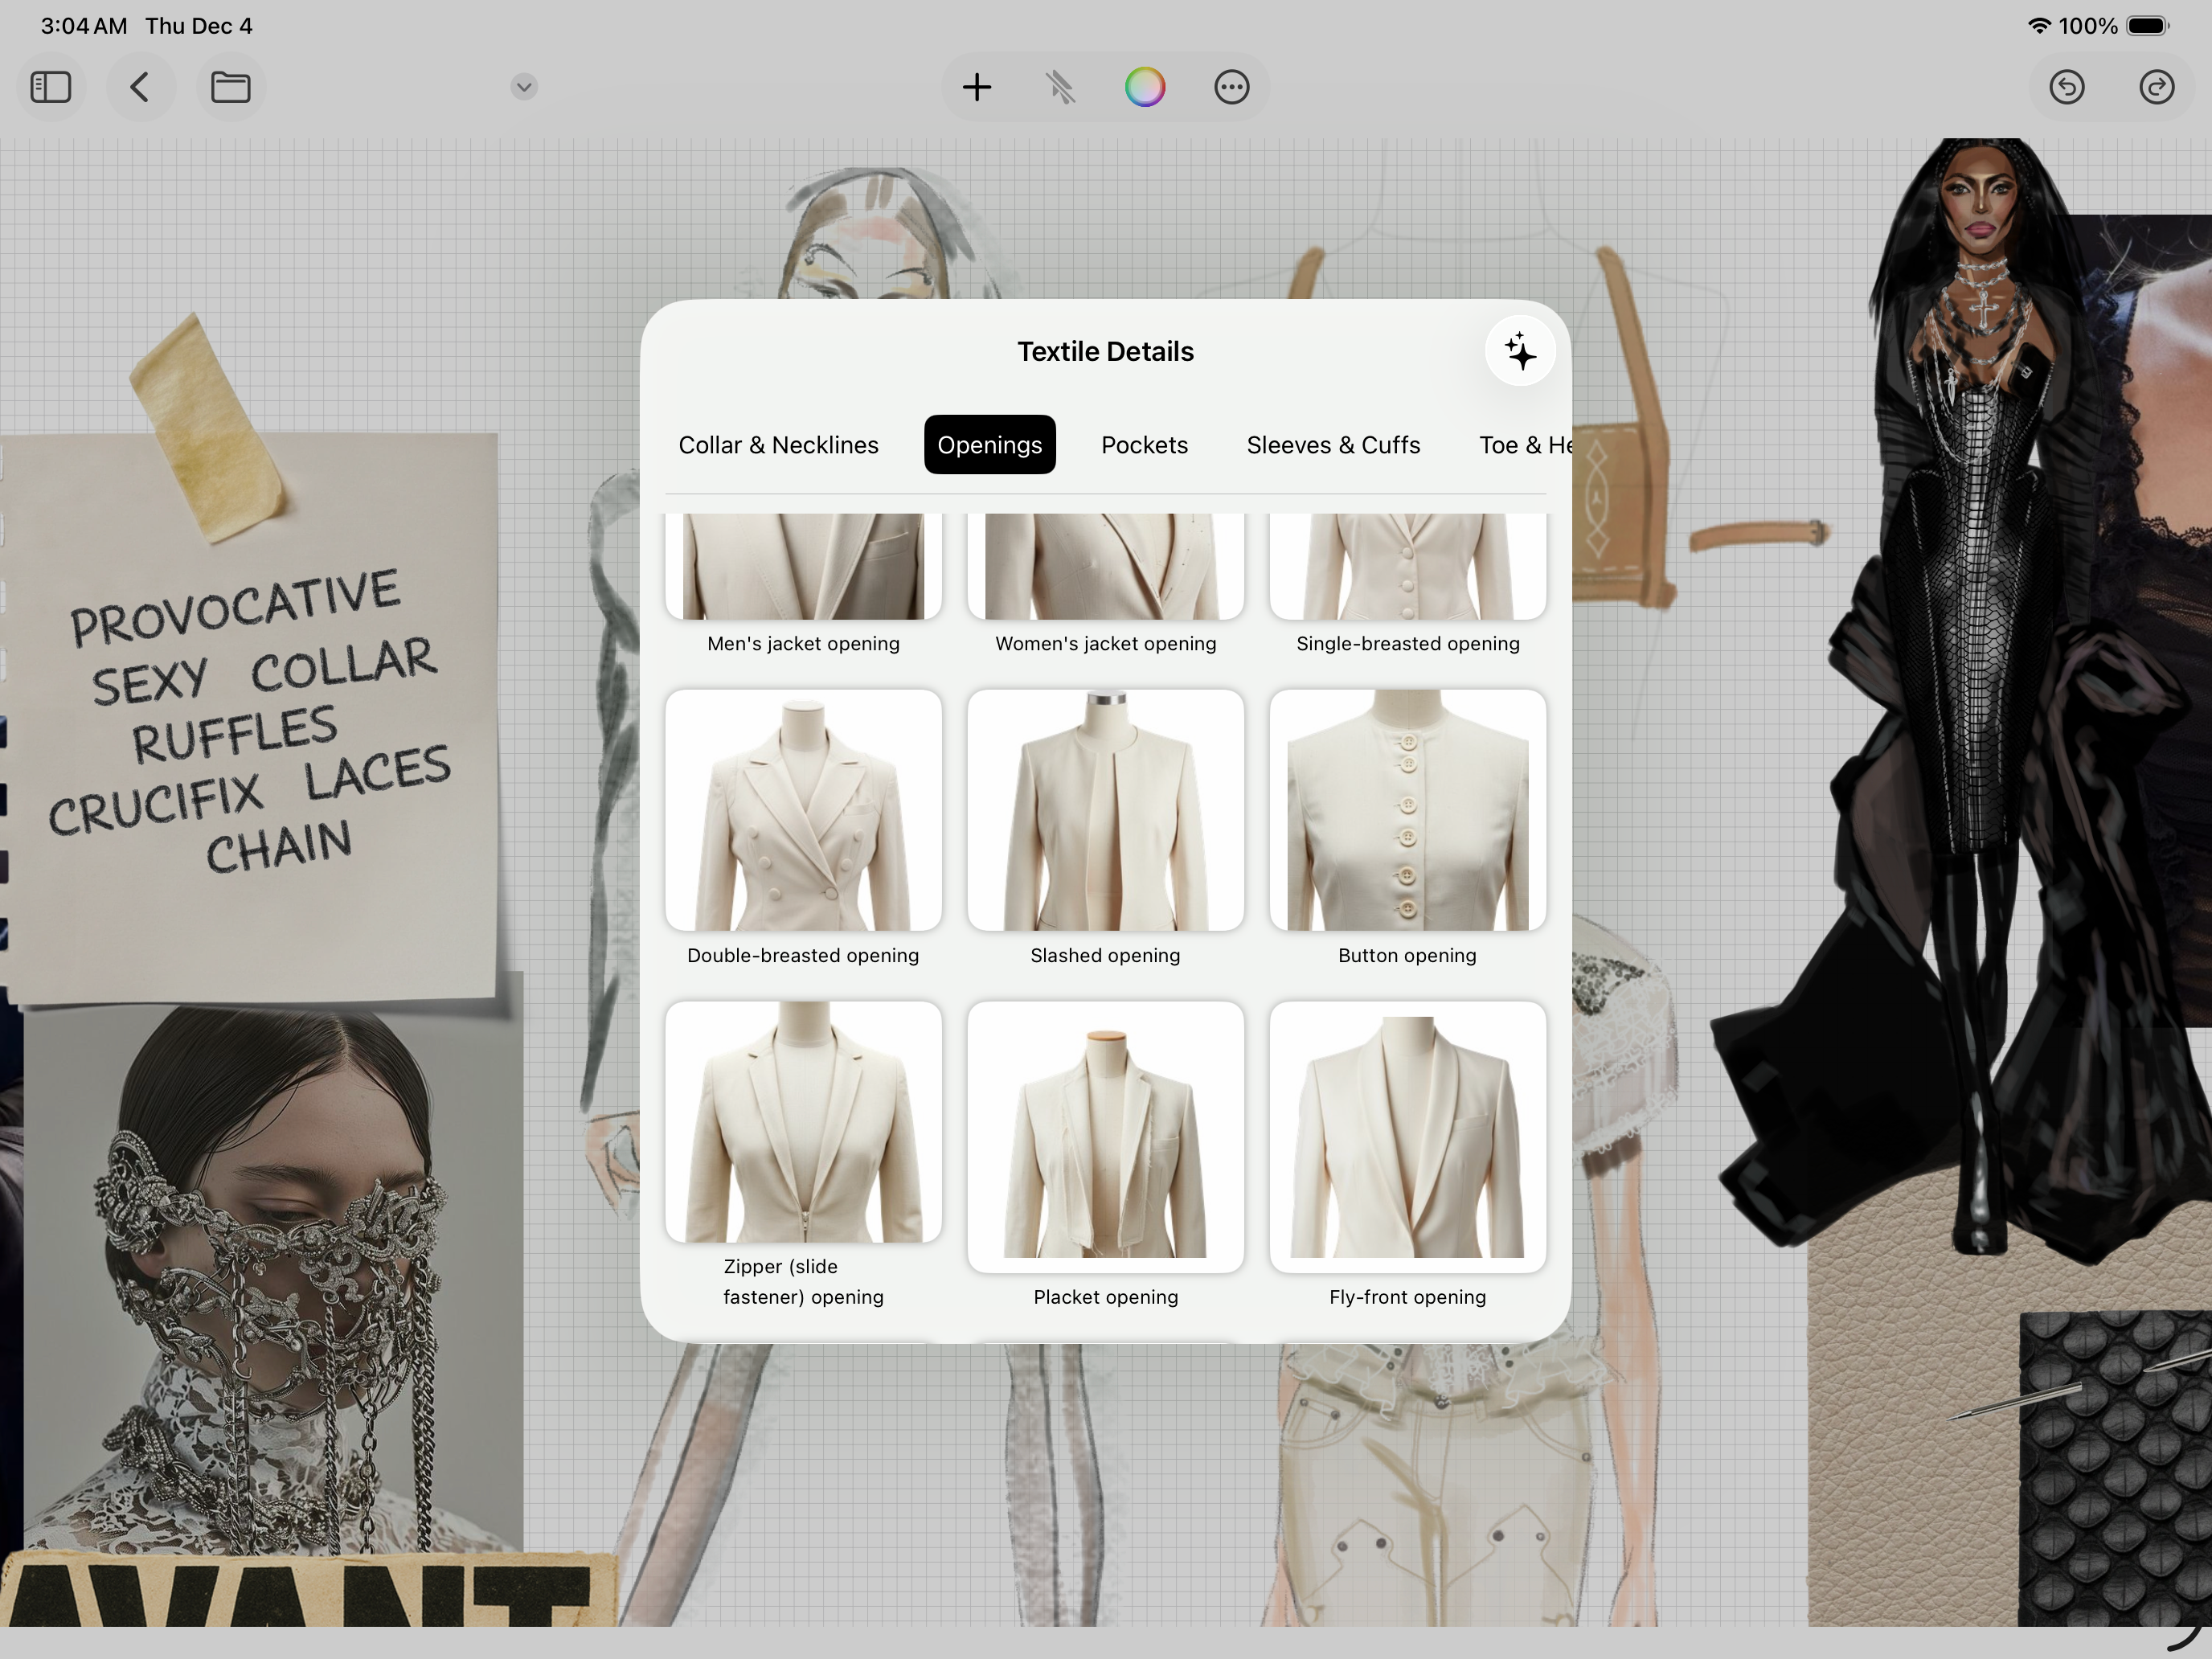This screenshot has height=1659, width=2212.
Task: Expand the title dropdown chevron
Action: tap(524, 87)
